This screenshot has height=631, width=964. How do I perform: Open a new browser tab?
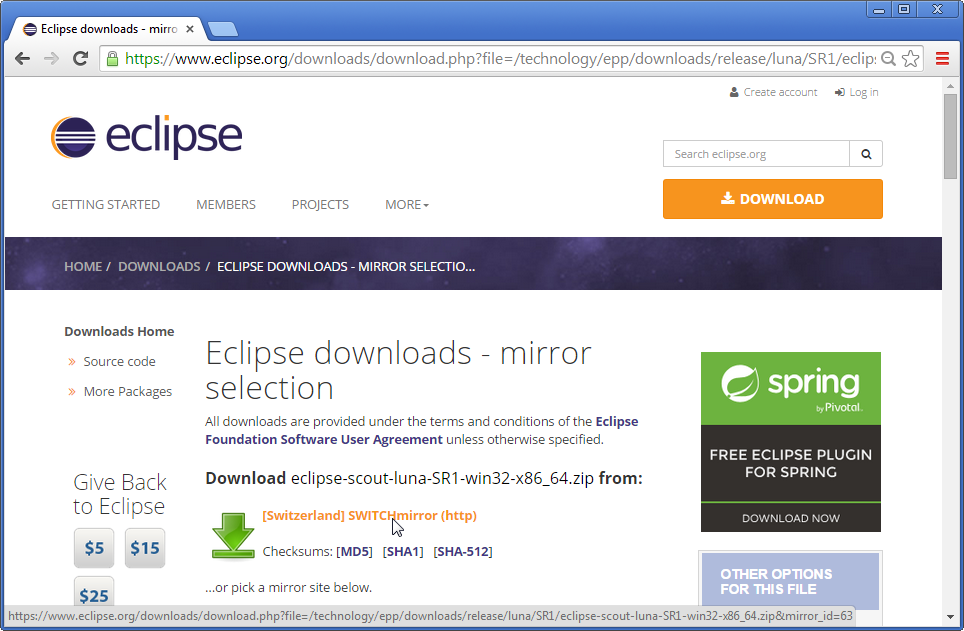point(223,29)
